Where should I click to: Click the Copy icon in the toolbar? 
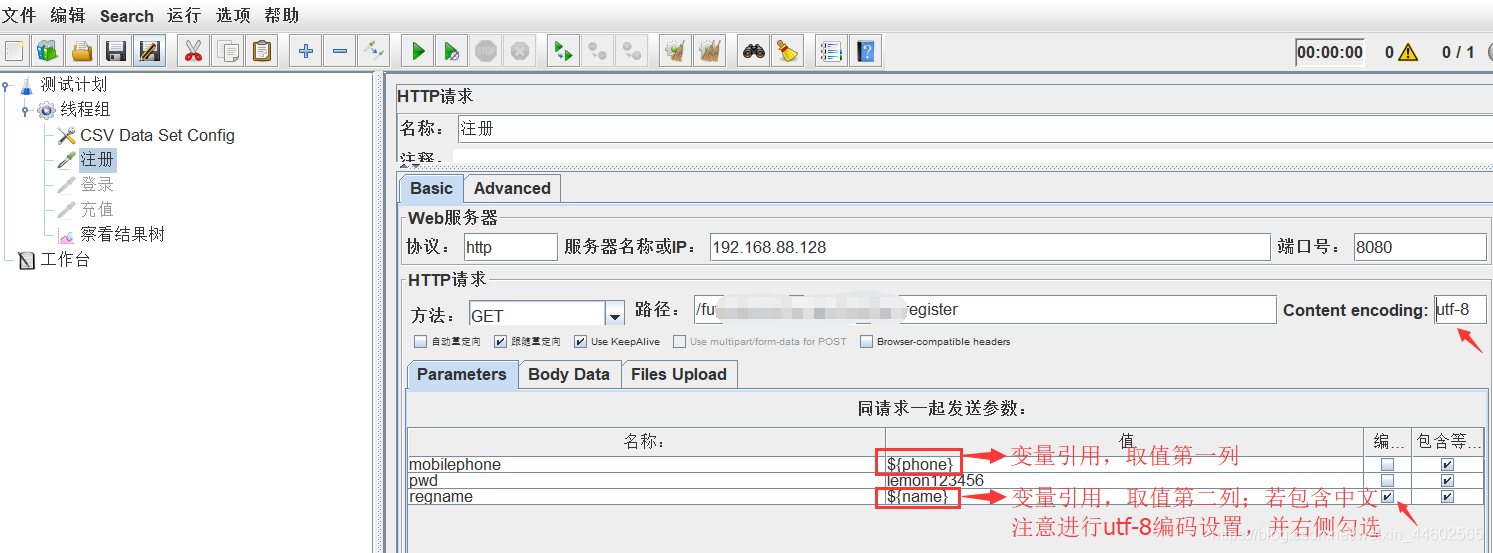[228, 50]
